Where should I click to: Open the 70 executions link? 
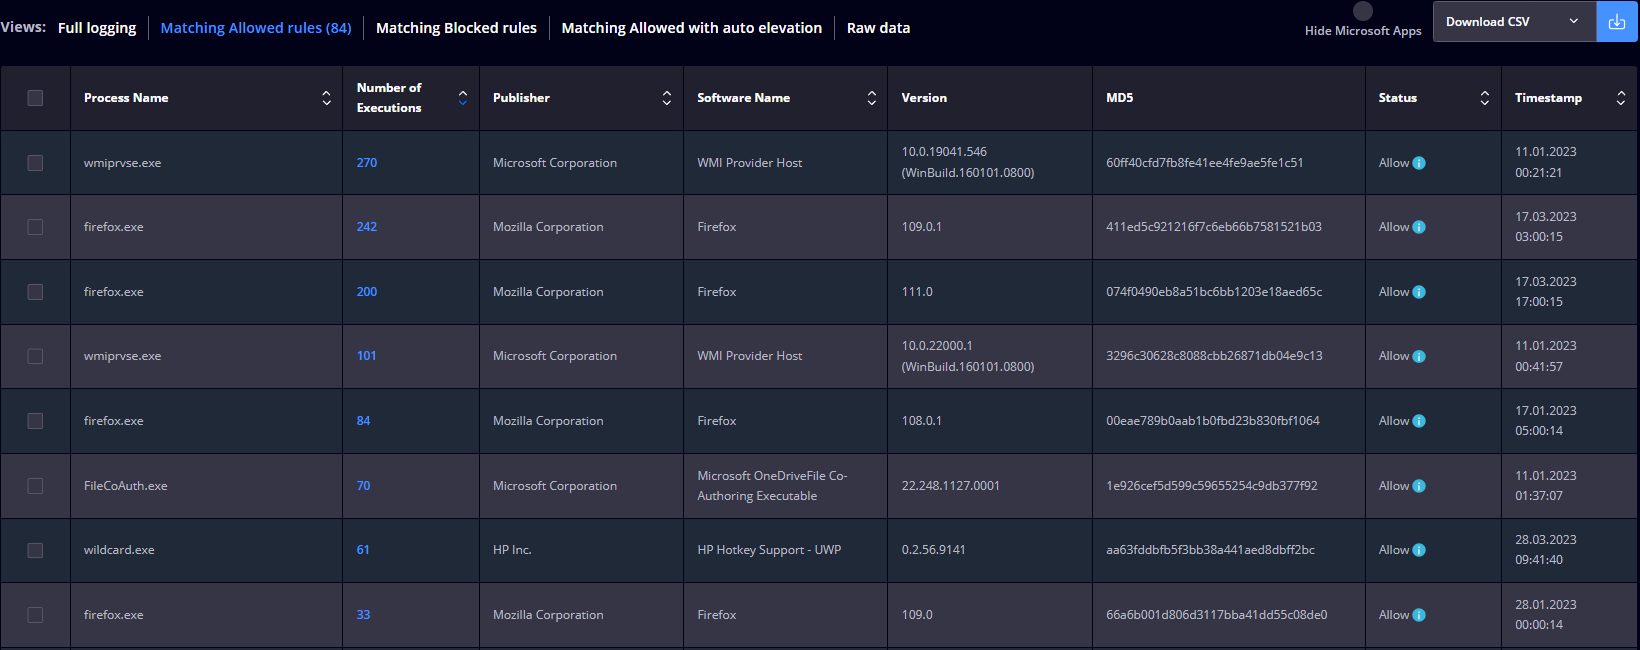363,486
